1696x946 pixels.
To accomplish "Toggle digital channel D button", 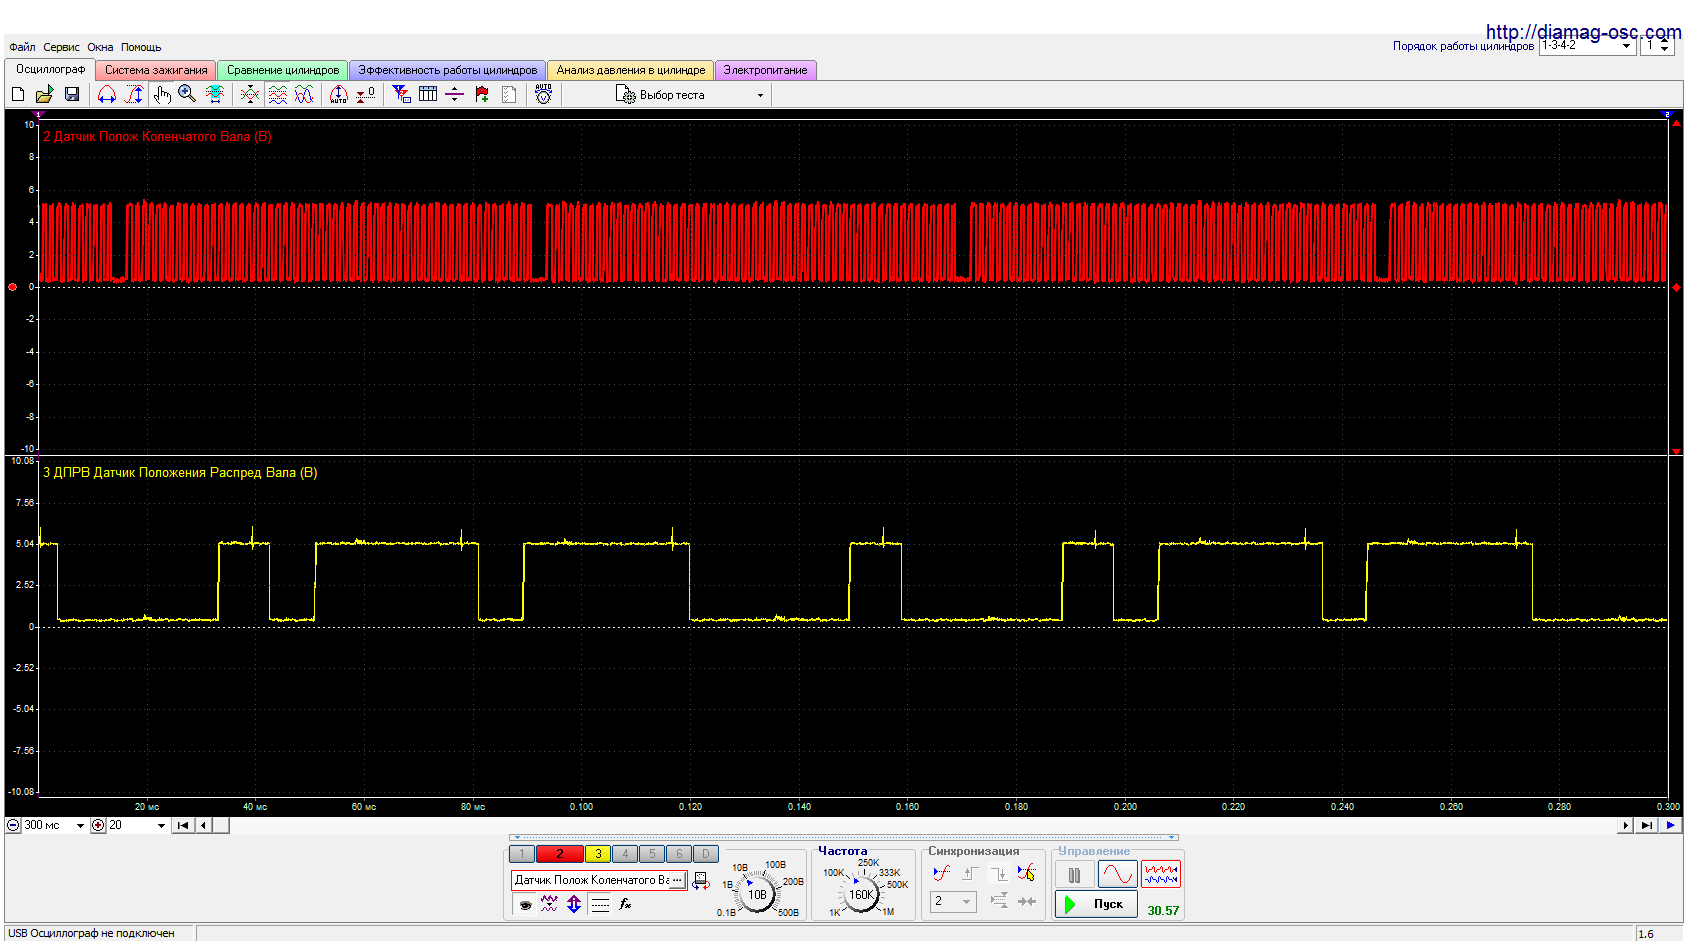I will [x=706, y=854].
